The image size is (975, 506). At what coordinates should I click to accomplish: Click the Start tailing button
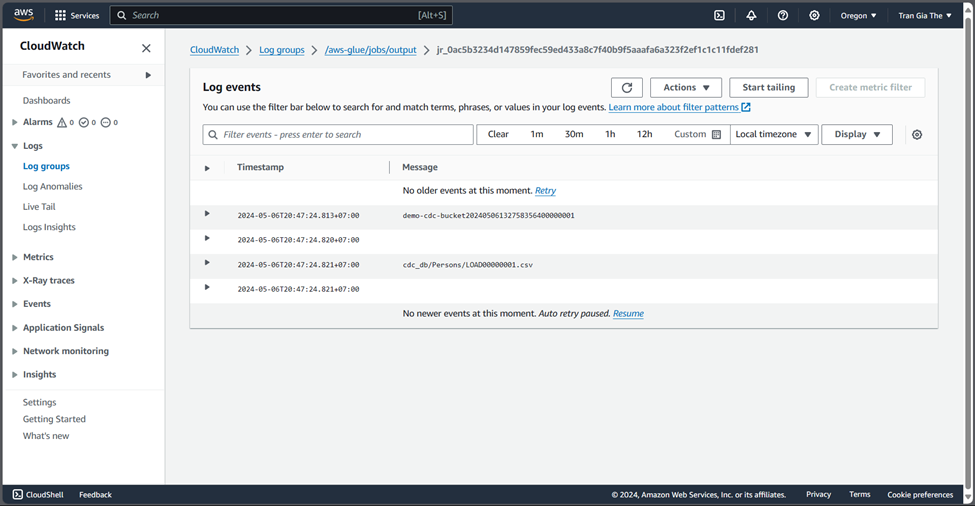click(x=769, y=88)
